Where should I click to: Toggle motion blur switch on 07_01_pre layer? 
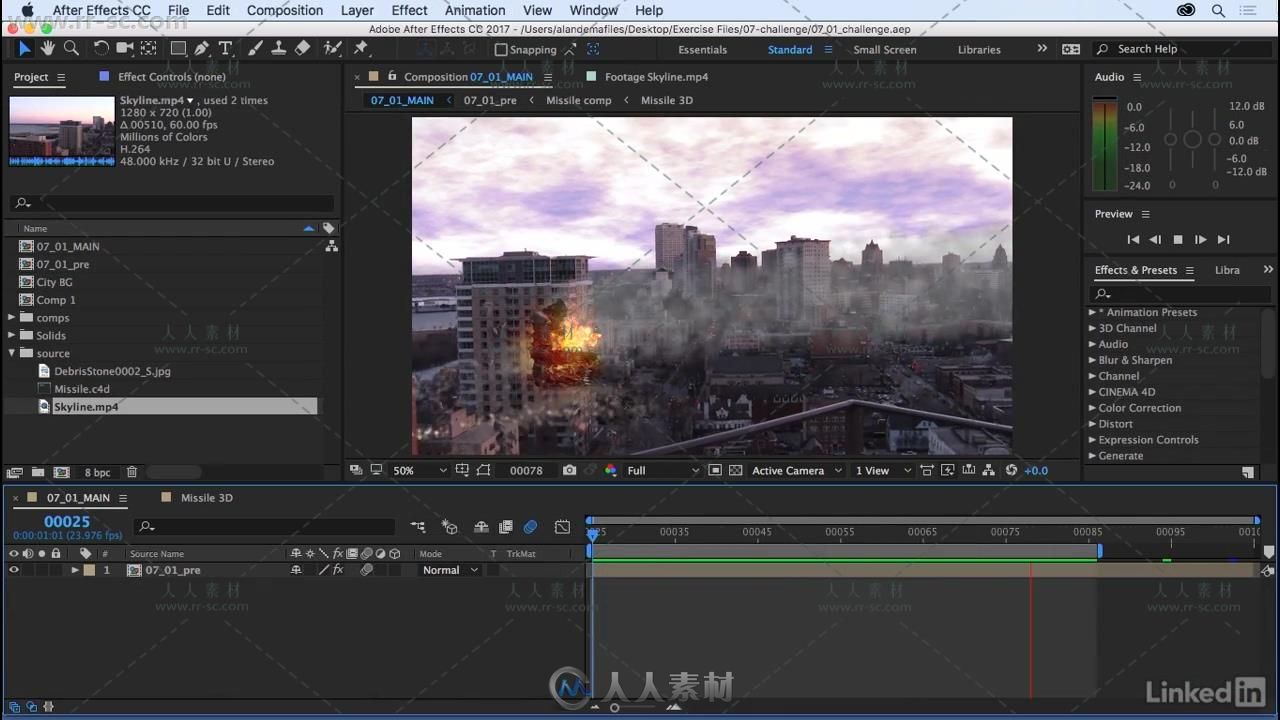pos(366,570)
